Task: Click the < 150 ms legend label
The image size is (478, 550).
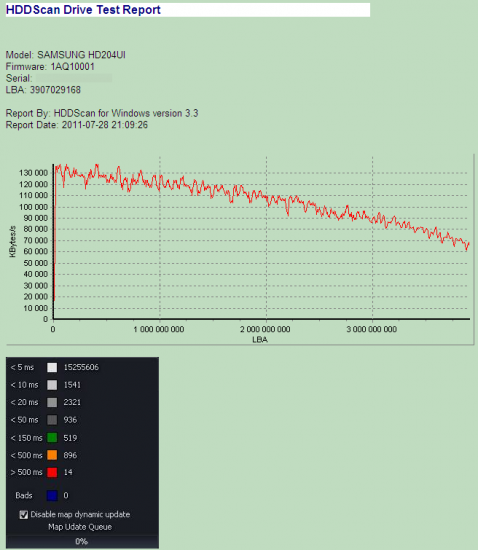Action: coord(27,438)
